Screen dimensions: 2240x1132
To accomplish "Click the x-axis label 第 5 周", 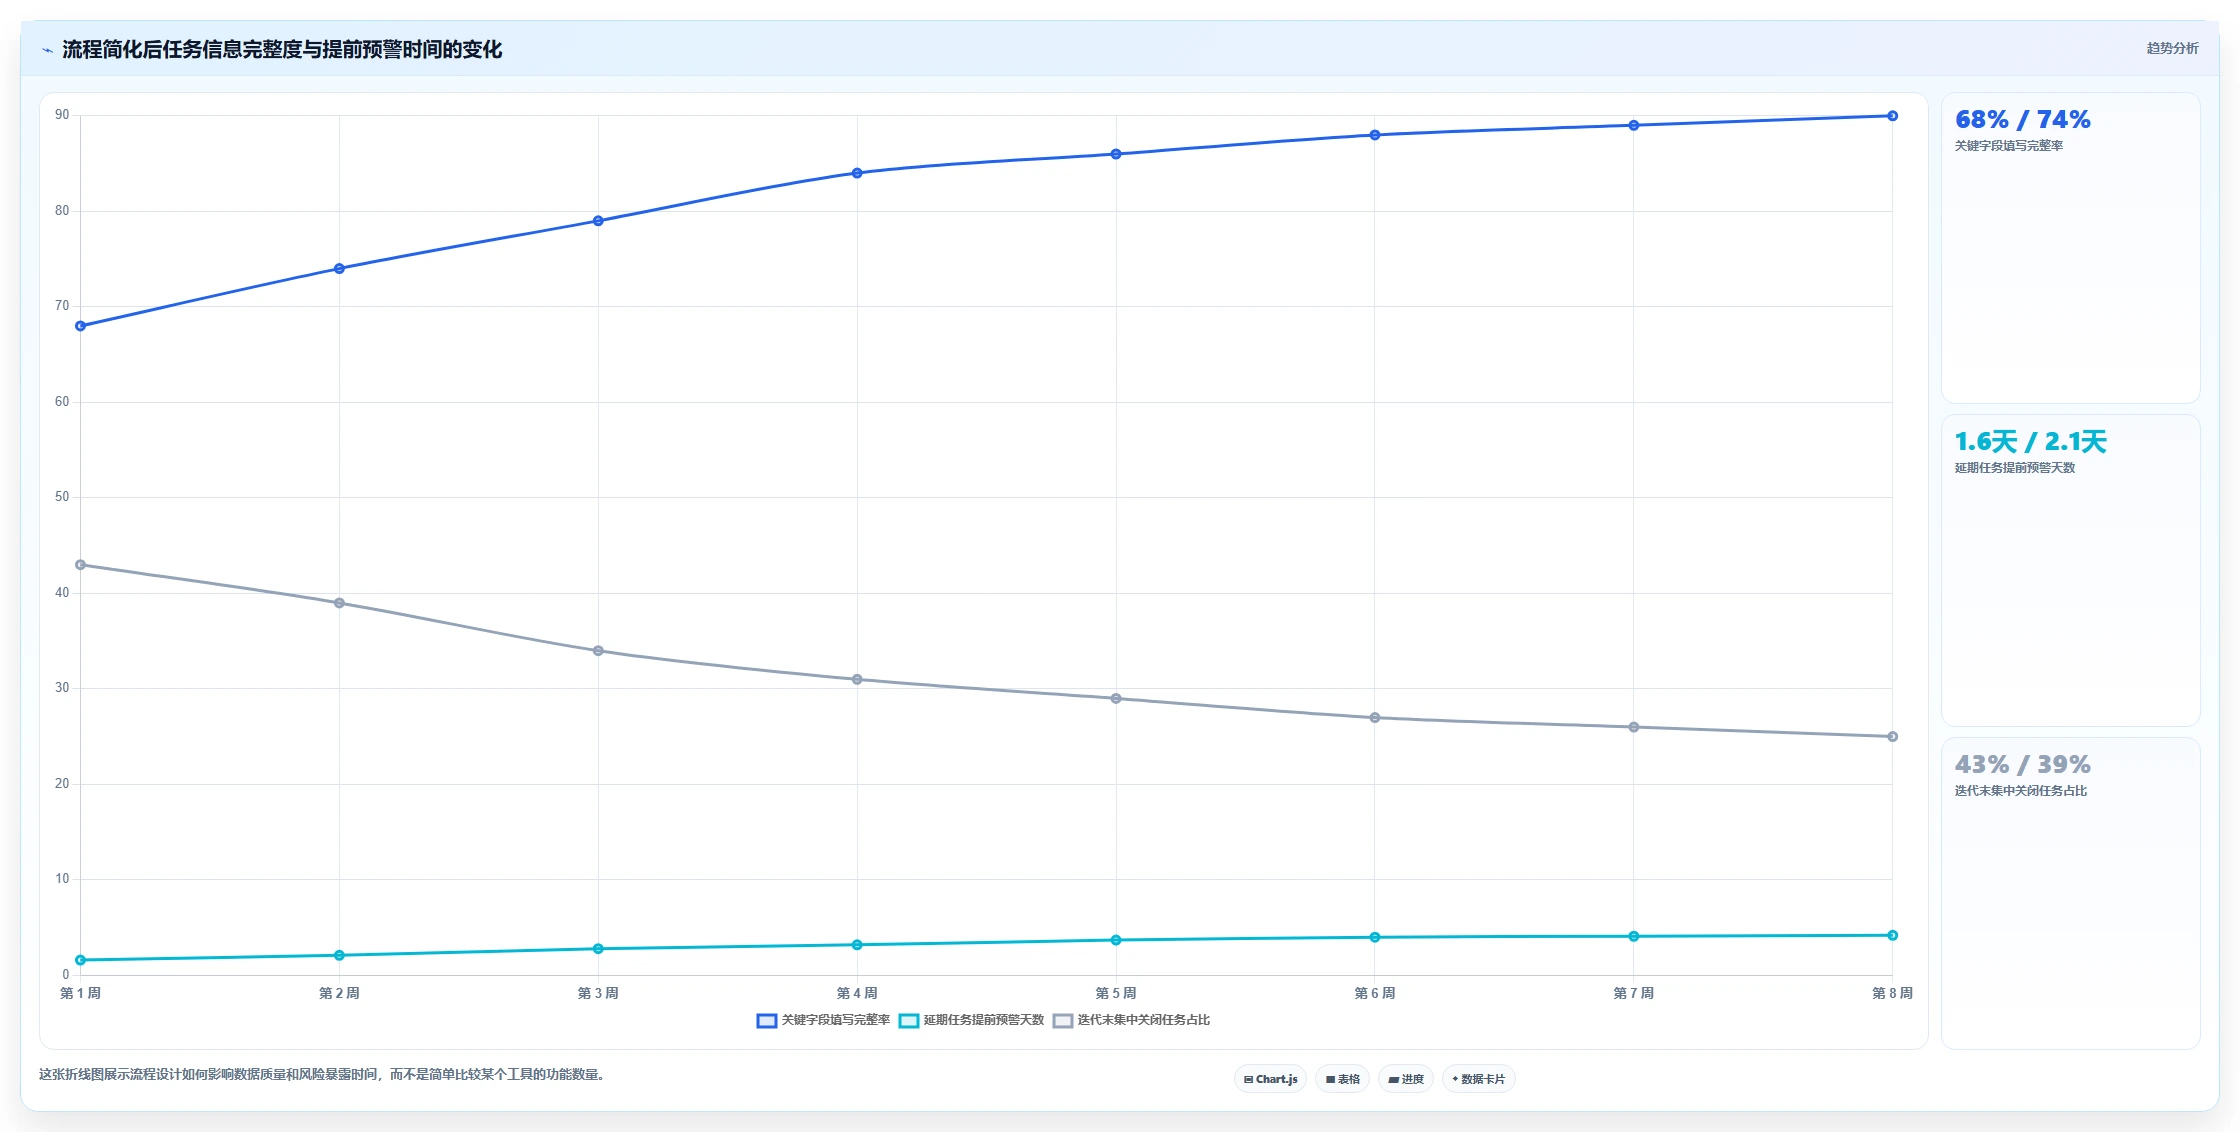I will tap(1116, 993).
